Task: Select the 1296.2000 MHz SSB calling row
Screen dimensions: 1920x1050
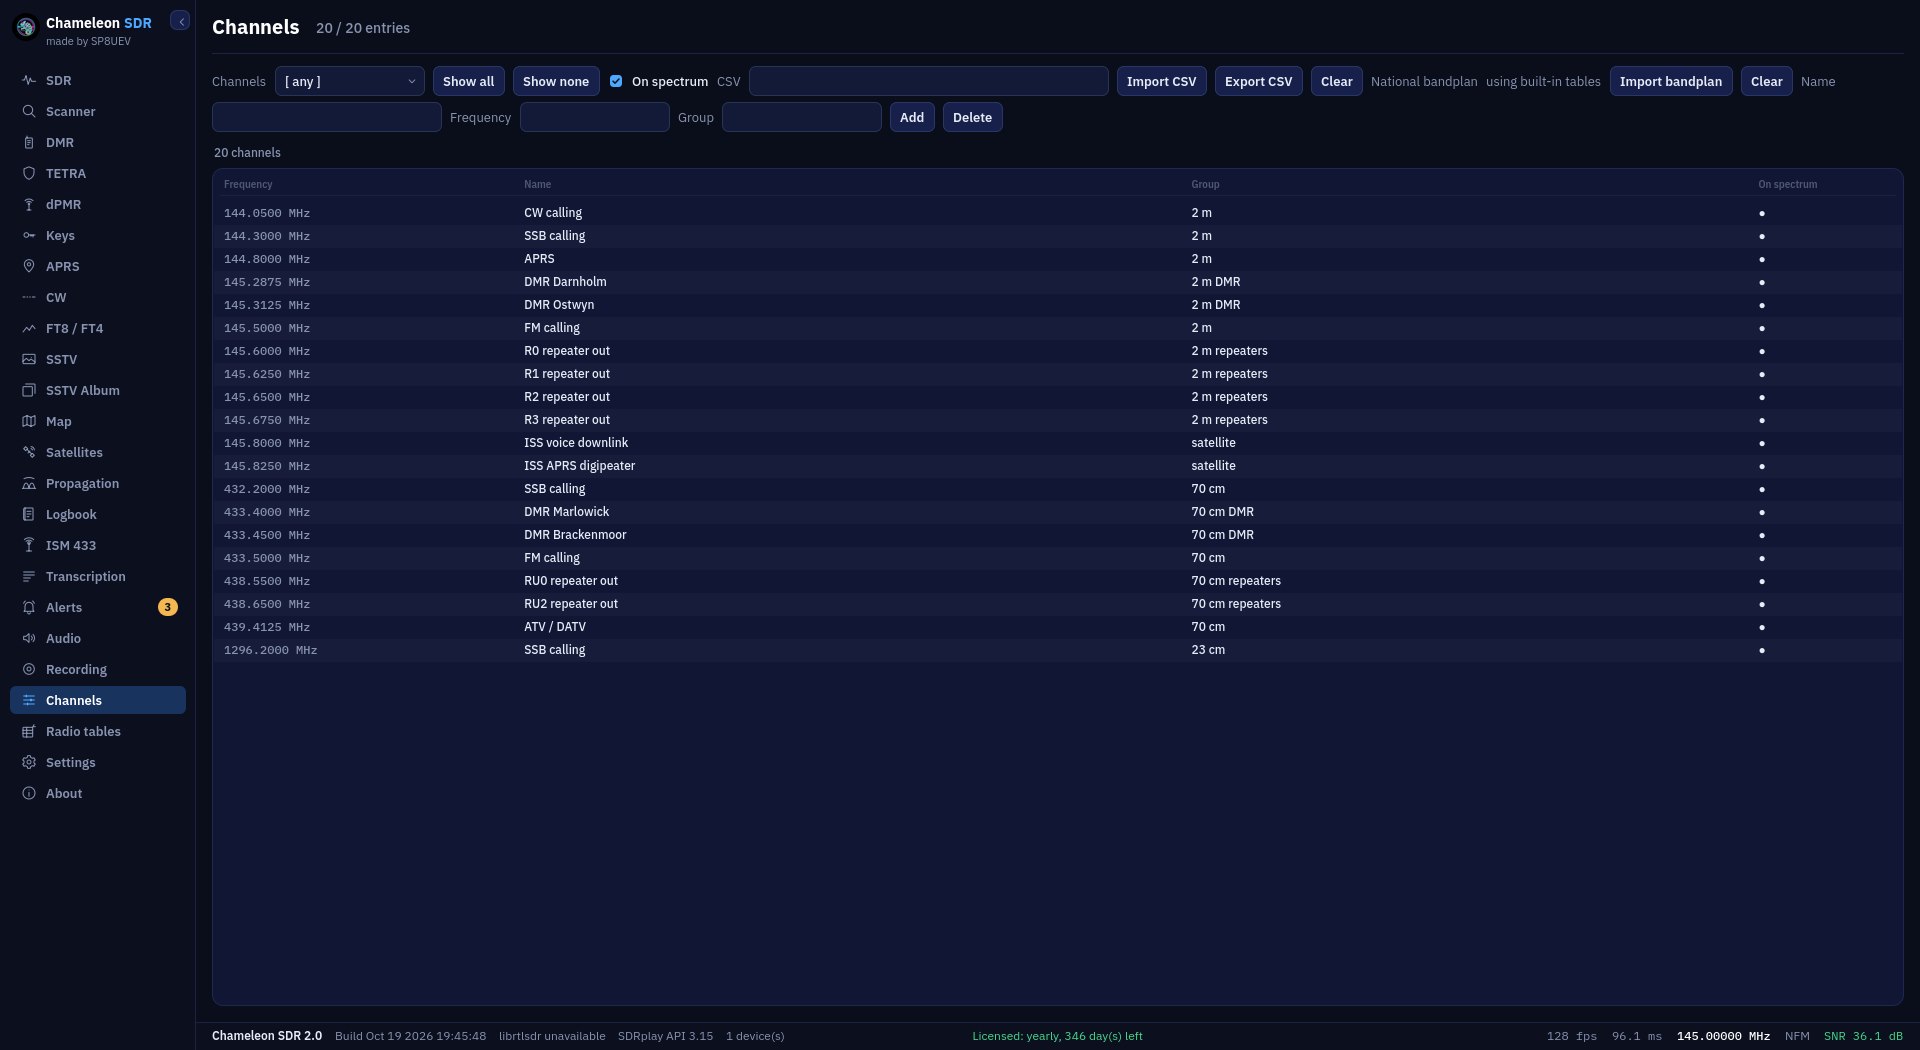Action: point(1057,650)
